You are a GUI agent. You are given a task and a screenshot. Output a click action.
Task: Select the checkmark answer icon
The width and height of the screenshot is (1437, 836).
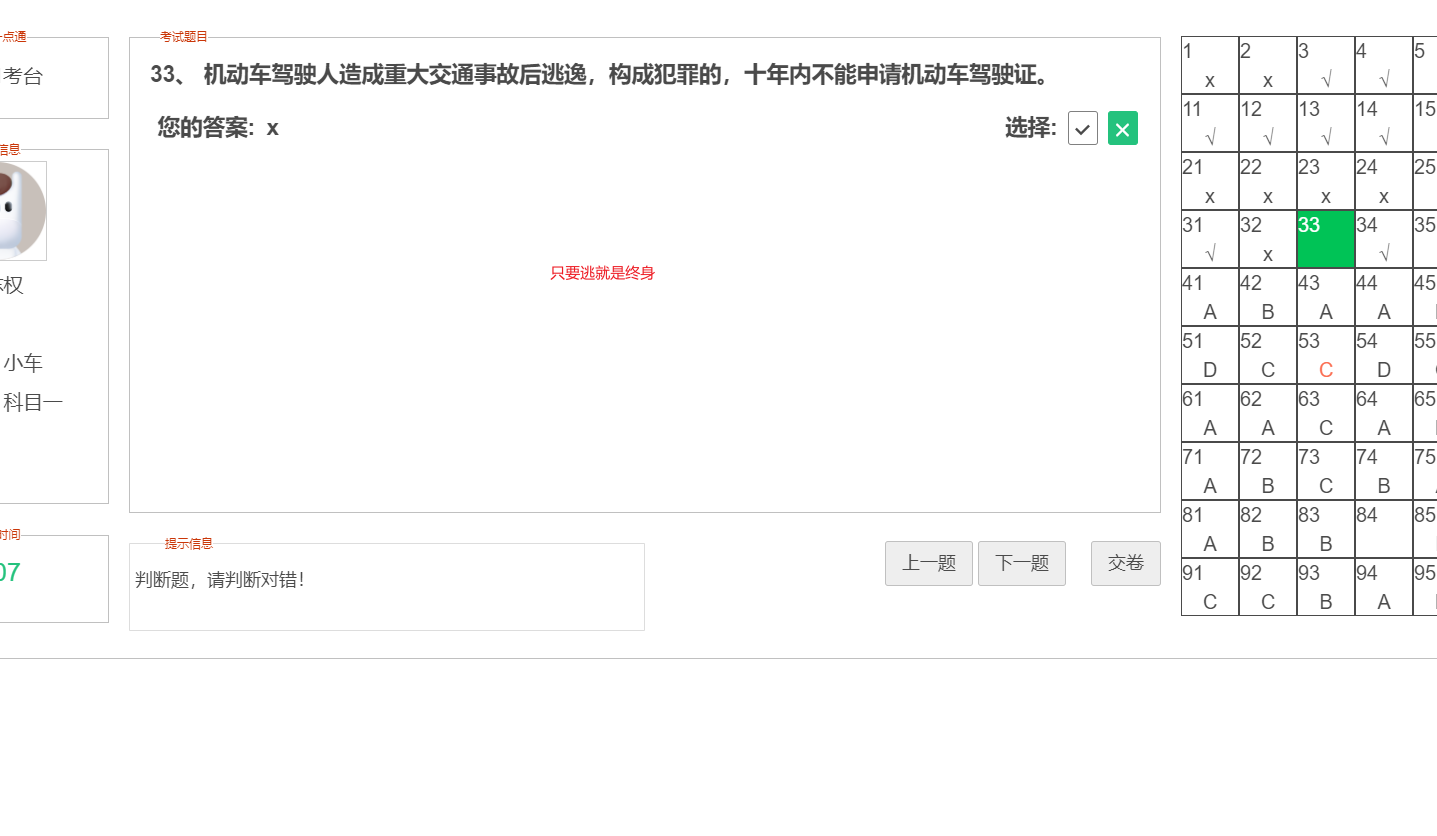(x=1082, y=128)
